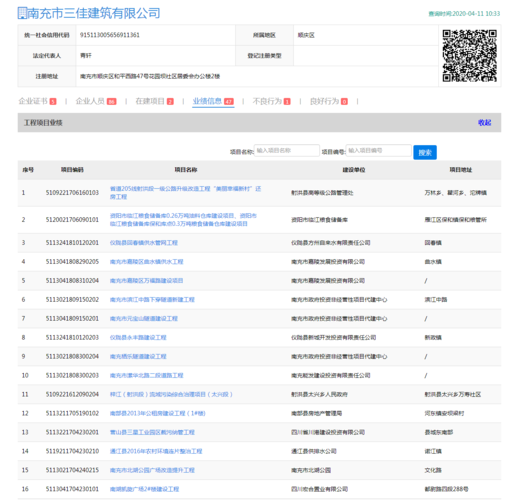The width and height of the screenshot is (523, 500).
Task: Click the red count badge on 良好行为
Action: pos(344,102)
